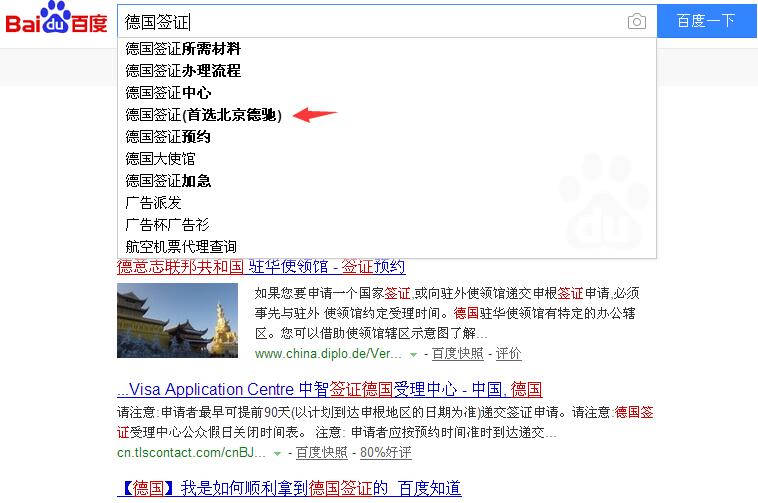758x503 pixels.
Task: Click the 百度一下 search button
Action: [x=706, y=21]
